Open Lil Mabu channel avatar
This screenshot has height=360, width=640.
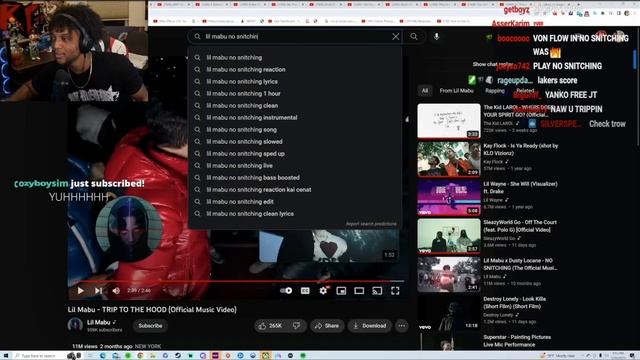coord(75,325)
